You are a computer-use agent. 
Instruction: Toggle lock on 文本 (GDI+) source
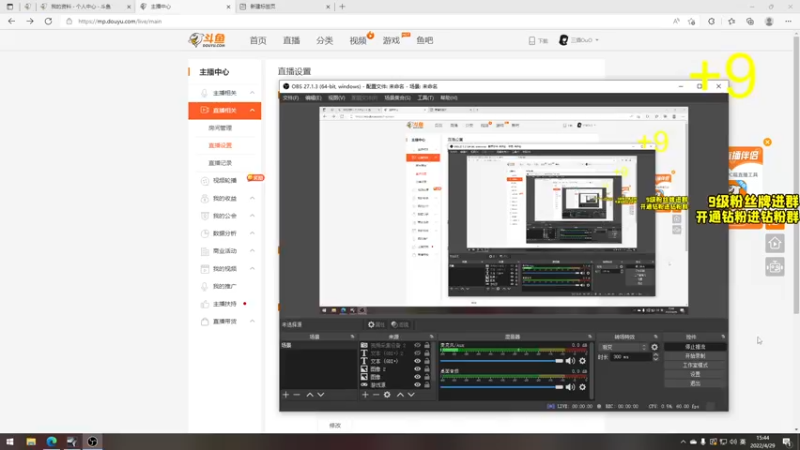coord(427,361)
